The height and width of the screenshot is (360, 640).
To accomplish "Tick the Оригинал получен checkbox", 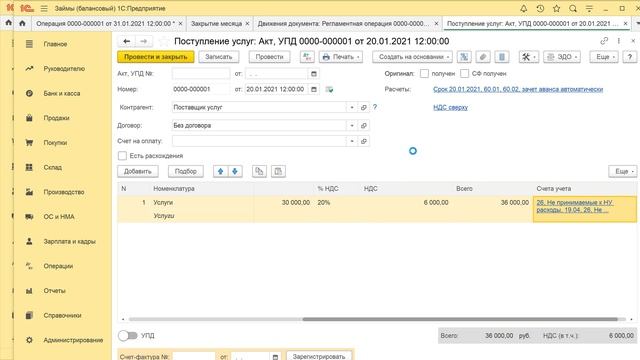I will coord(424,73).
